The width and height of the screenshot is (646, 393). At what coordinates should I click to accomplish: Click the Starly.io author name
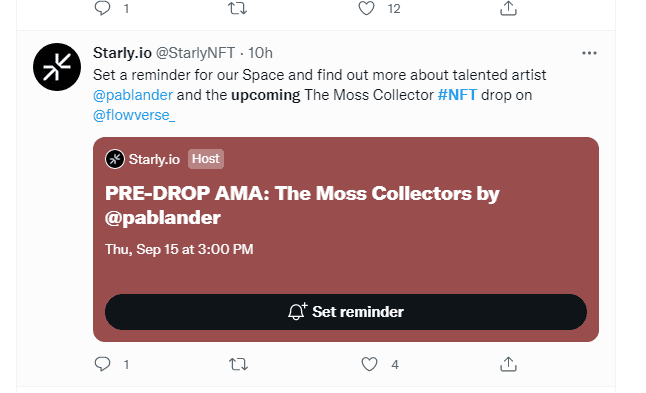(122, 53)
